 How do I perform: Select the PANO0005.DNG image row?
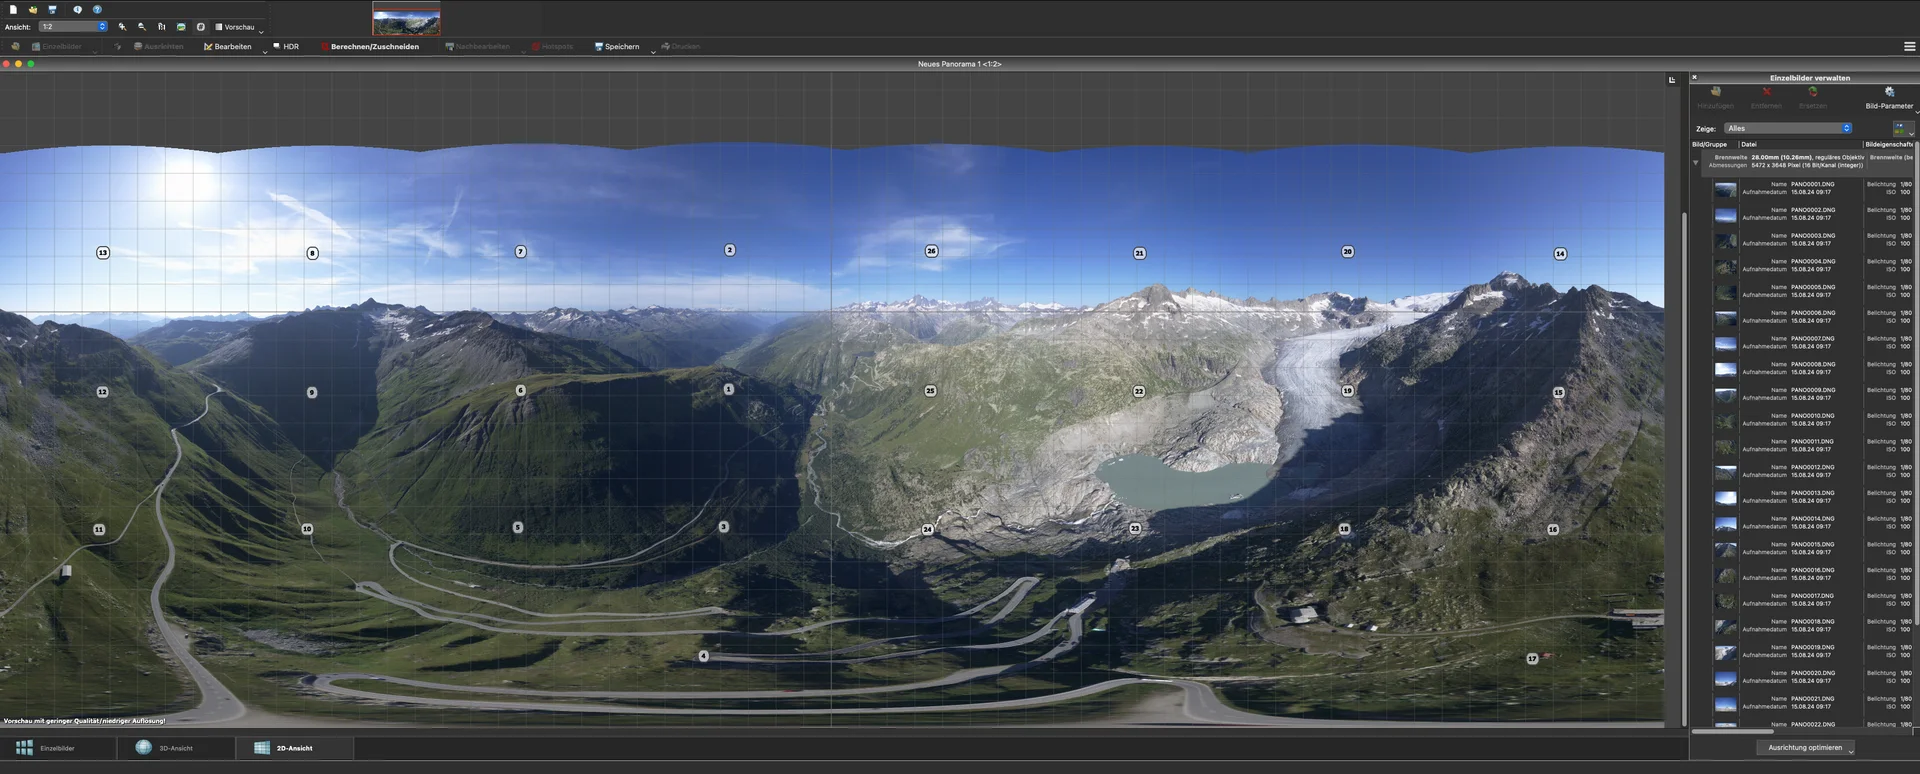(1812, 291)
